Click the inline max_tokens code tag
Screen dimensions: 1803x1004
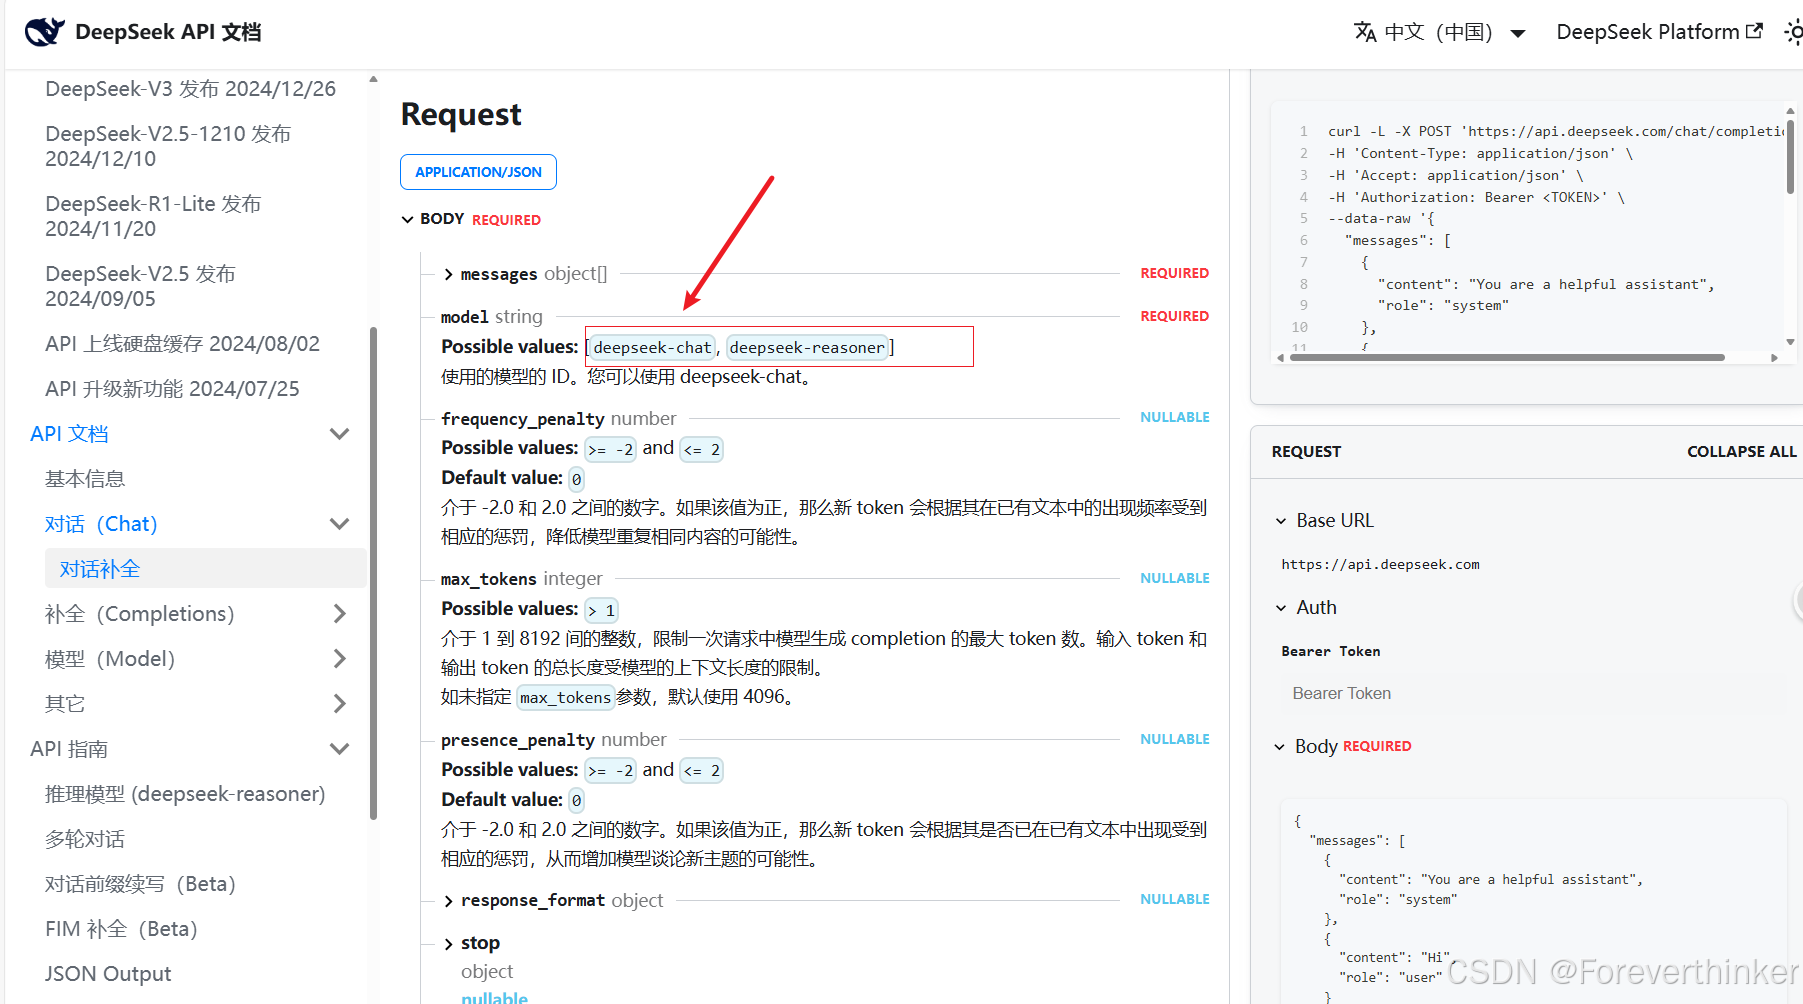point(565,698)
